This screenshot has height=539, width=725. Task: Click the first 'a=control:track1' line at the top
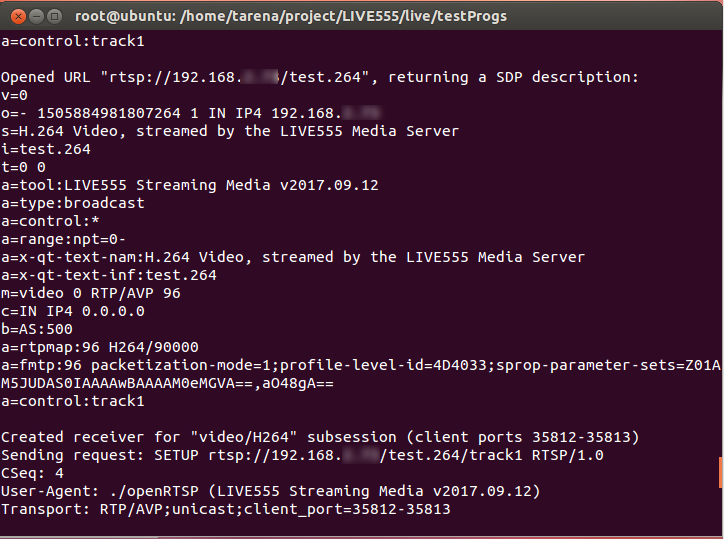(x=73, y=41)
